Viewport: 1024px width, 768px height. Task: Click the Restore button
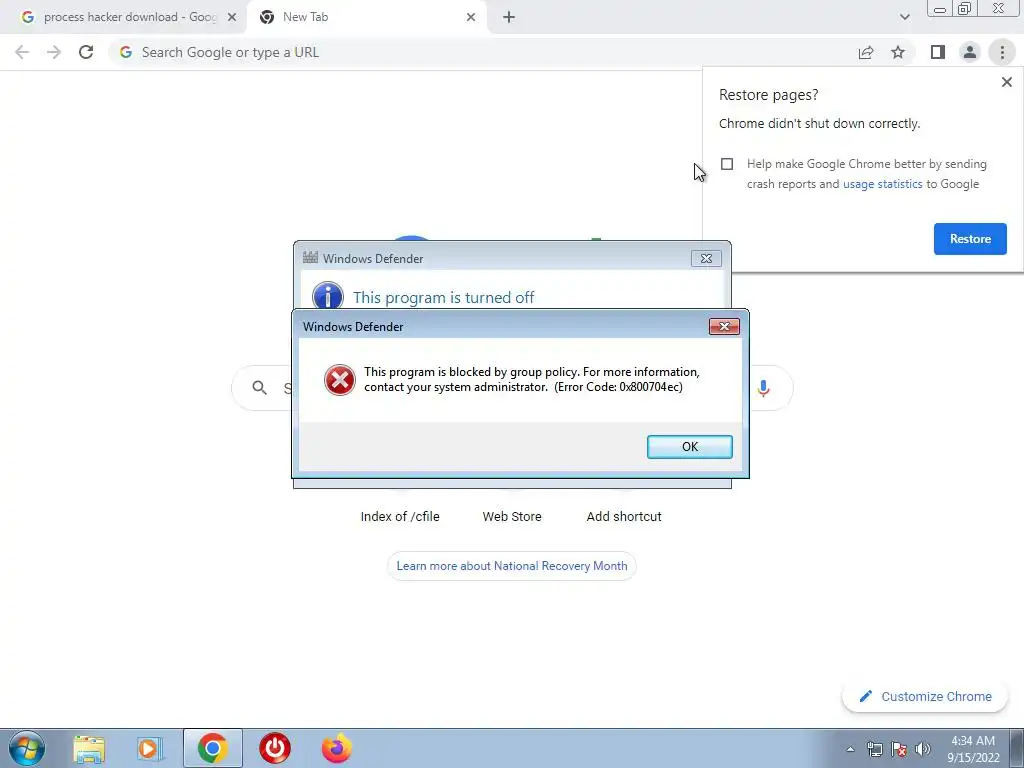pos(970,239)
